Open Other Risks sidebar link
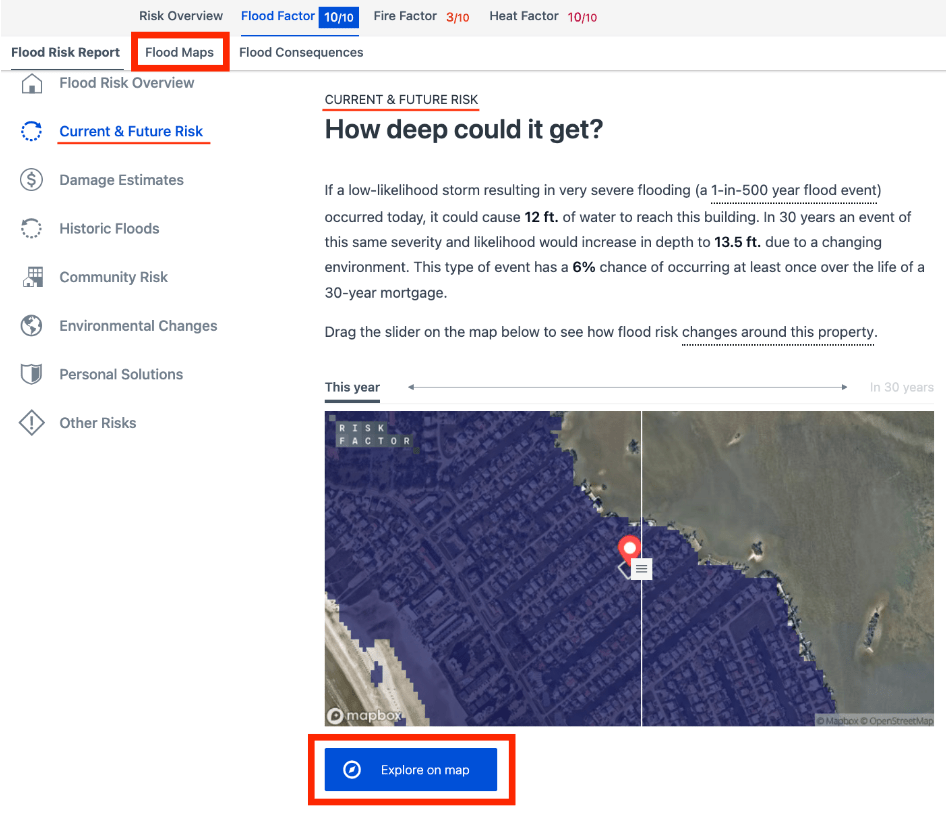The height and width of the screenshot is (830, 946). [98, 423]
